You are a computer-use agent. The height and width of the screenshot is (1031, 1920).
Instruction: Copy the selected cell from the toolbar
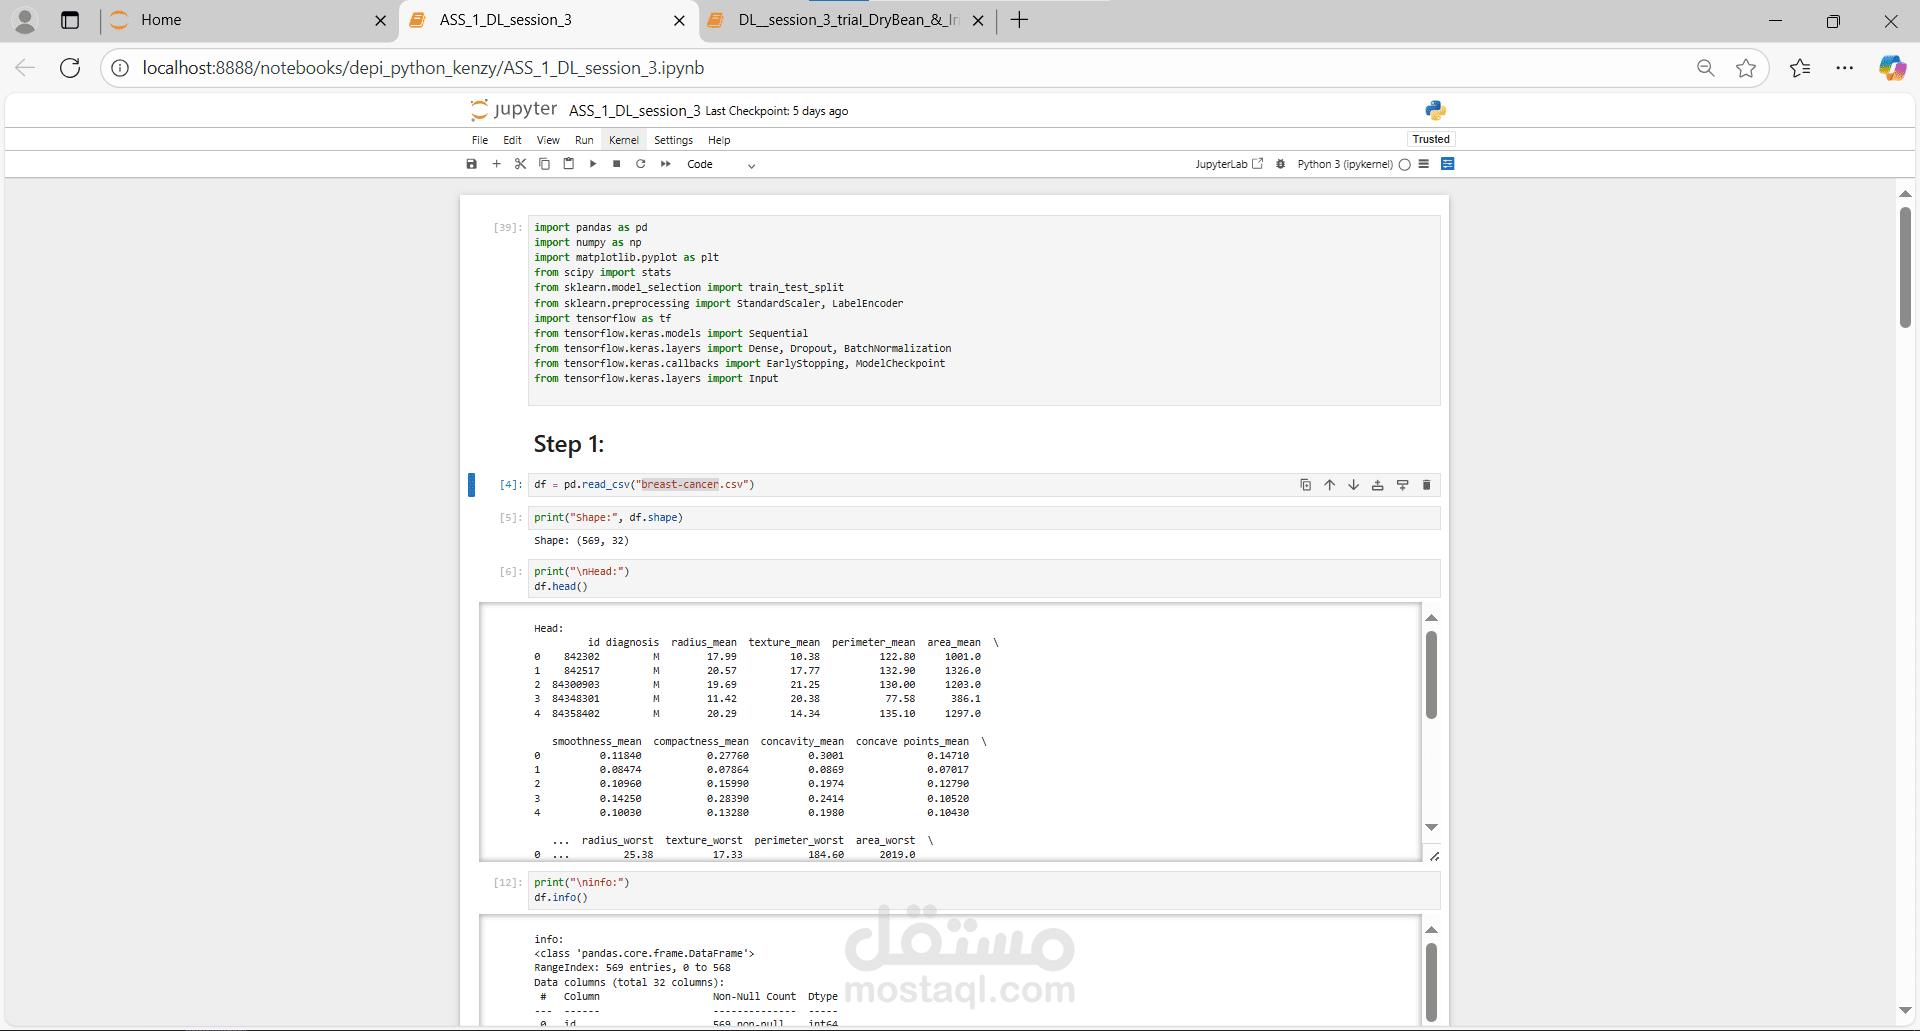pyautogui.click(x=544, y=164)
